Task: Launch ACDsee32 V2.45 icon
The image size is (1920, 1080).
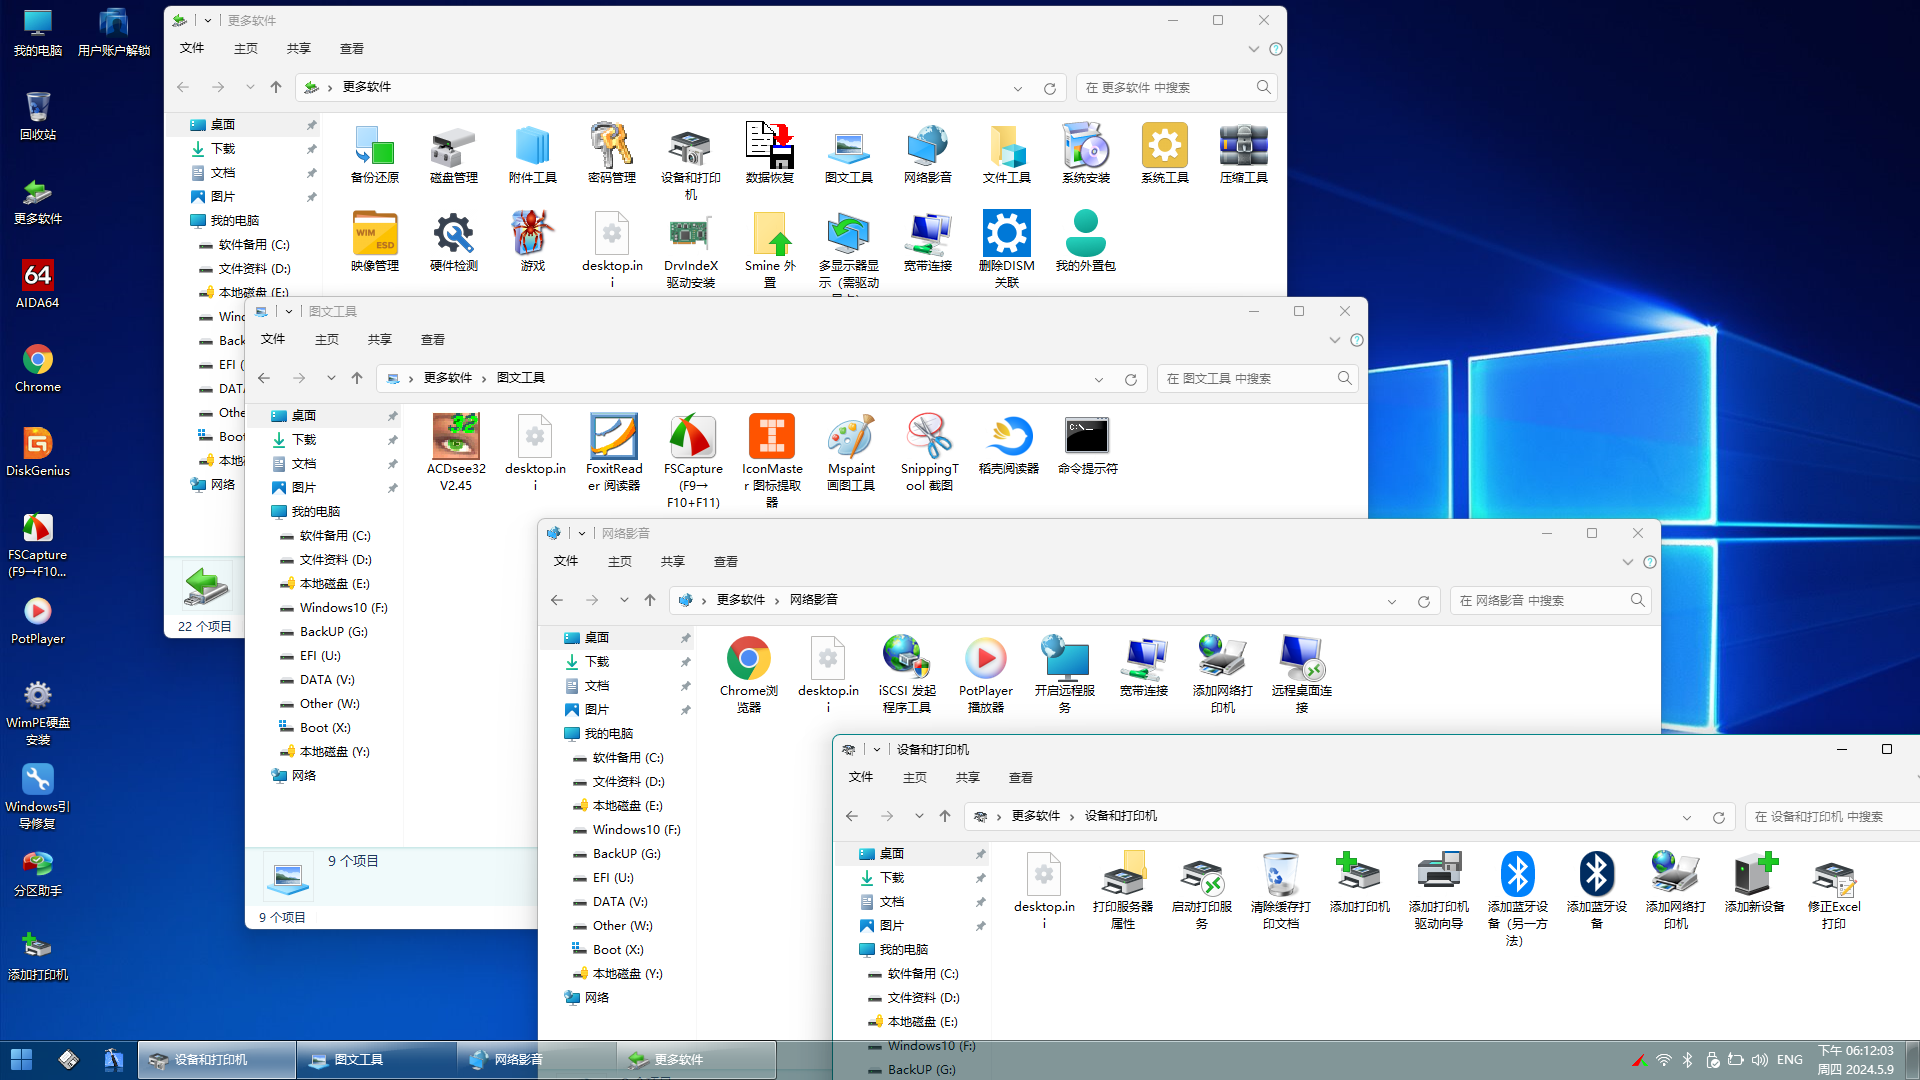Action: 456,453
